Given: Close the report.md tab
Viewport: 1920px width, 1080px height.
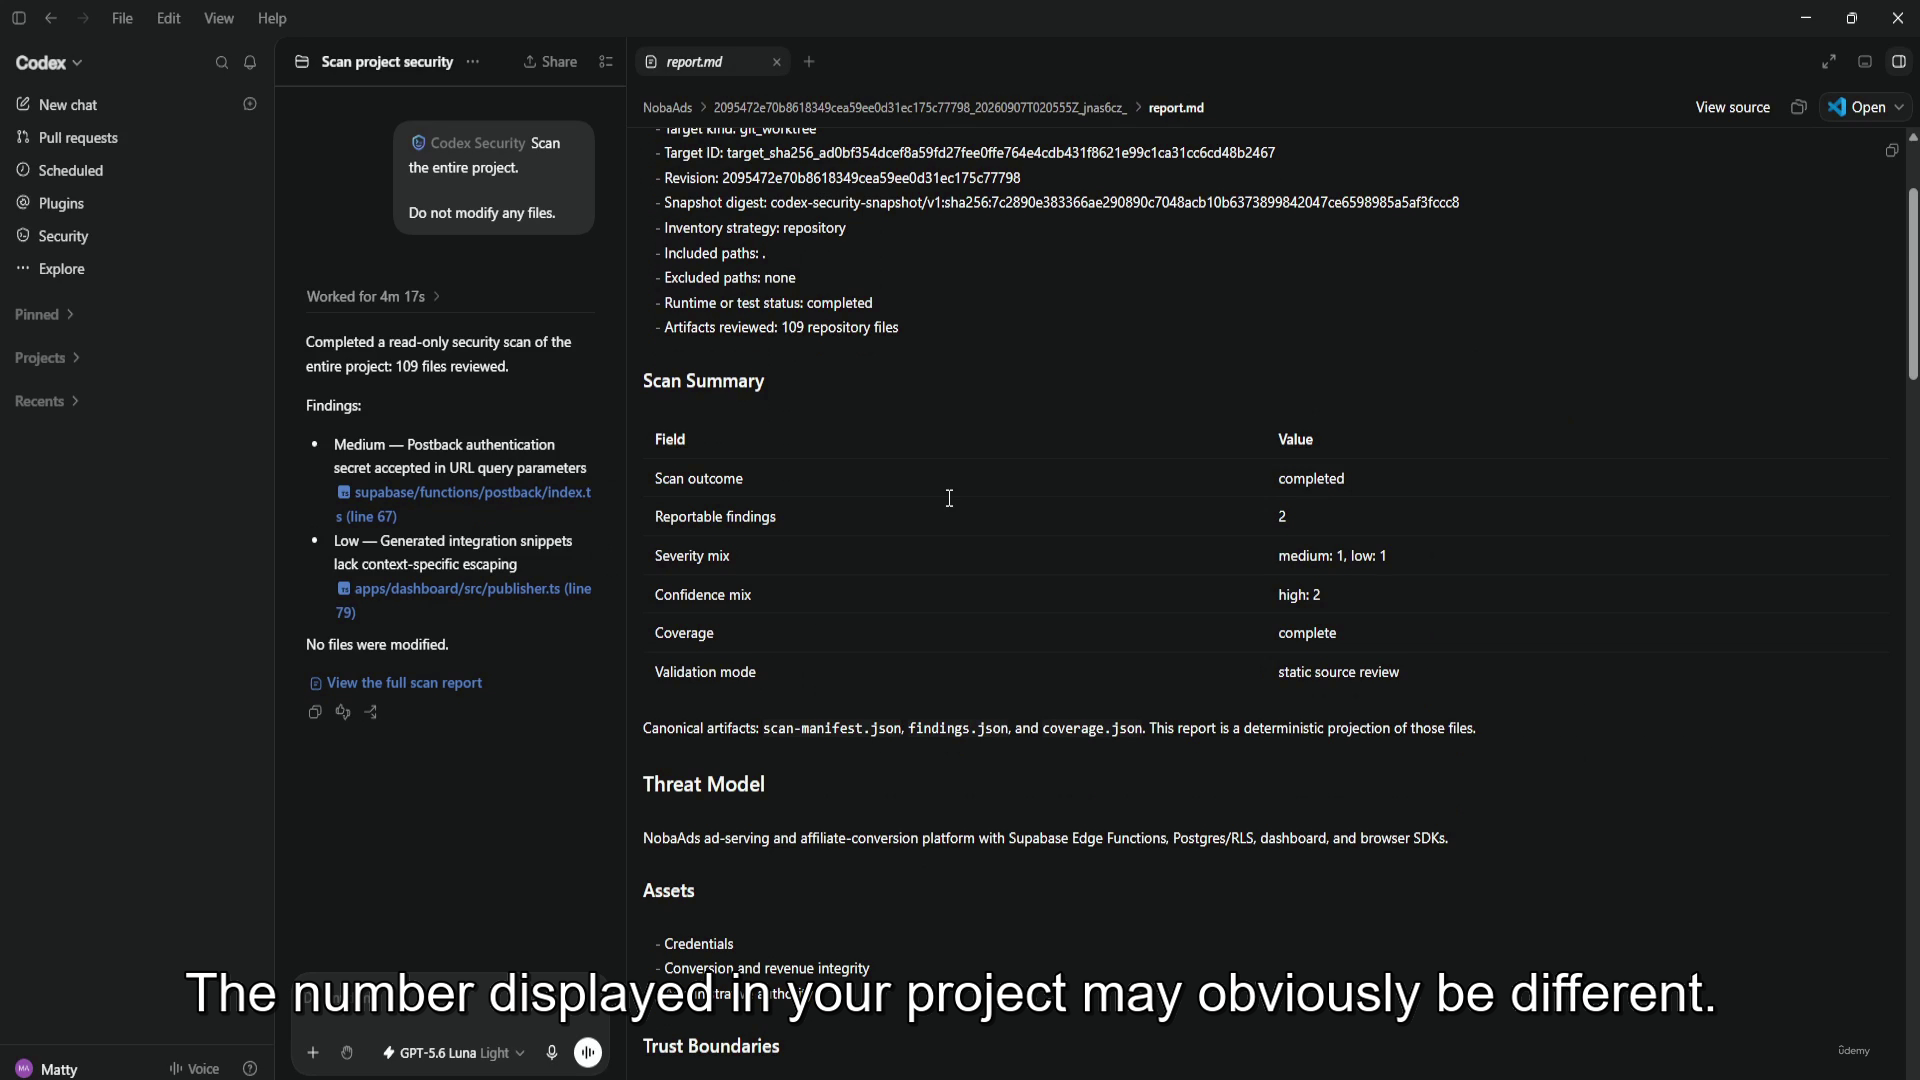Looking at the screenshot, I should pyautogui.click(x=777, y=62).
